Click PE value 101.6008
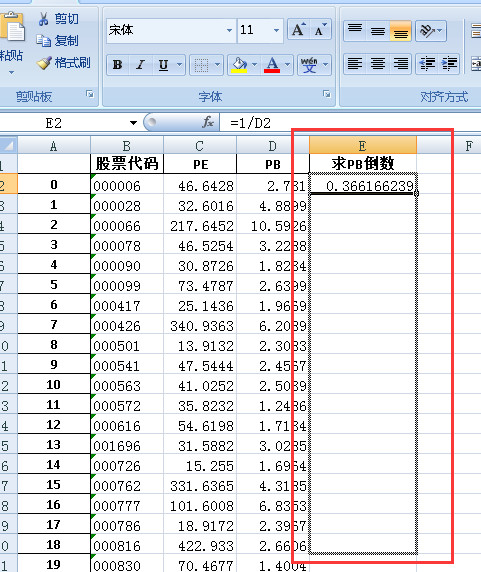 coord(200,505)
